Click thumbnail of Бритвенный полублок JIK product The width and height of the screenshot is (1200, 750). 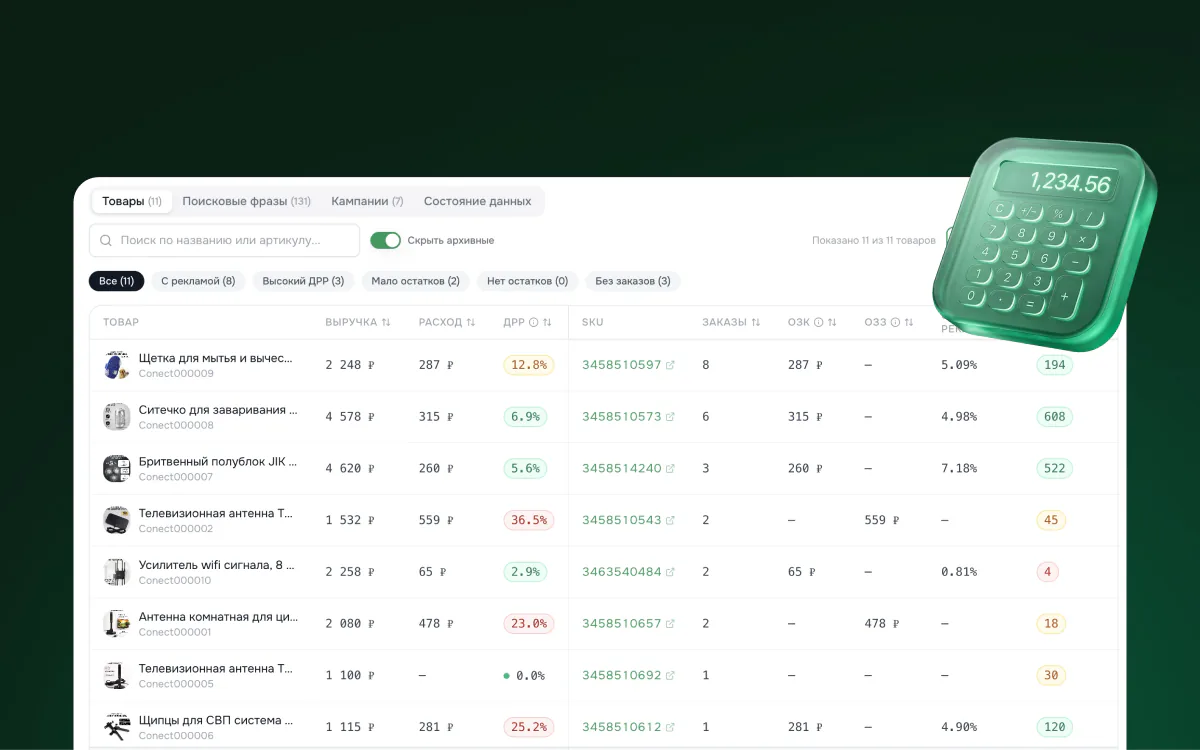(x=117, y=469)
